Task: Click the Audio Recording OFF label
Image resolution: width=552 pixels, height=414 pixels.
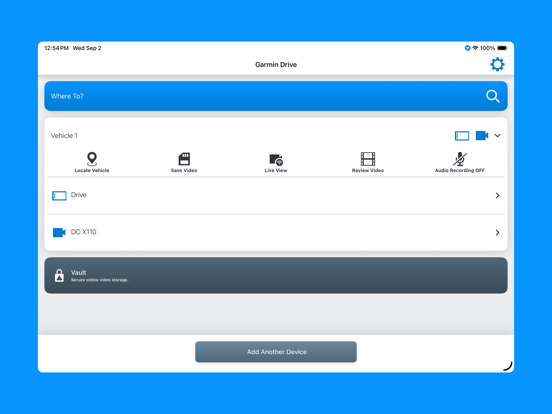Action: (460, 170)
